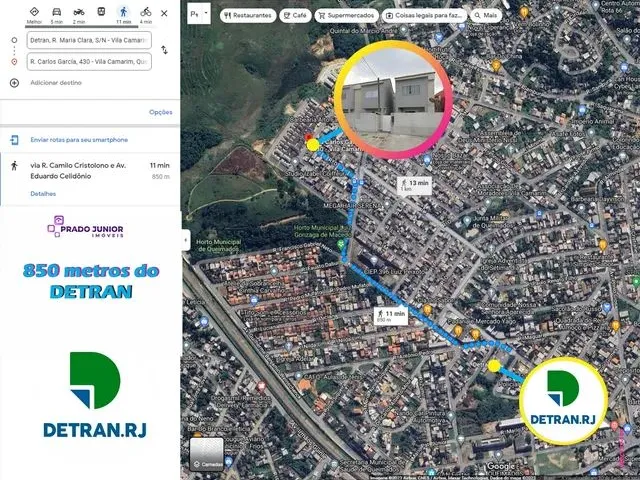The width and height of the screenshot is (640, 480).
Task: Click Enviar rotas para seu smartphone link
Action: 79,140
